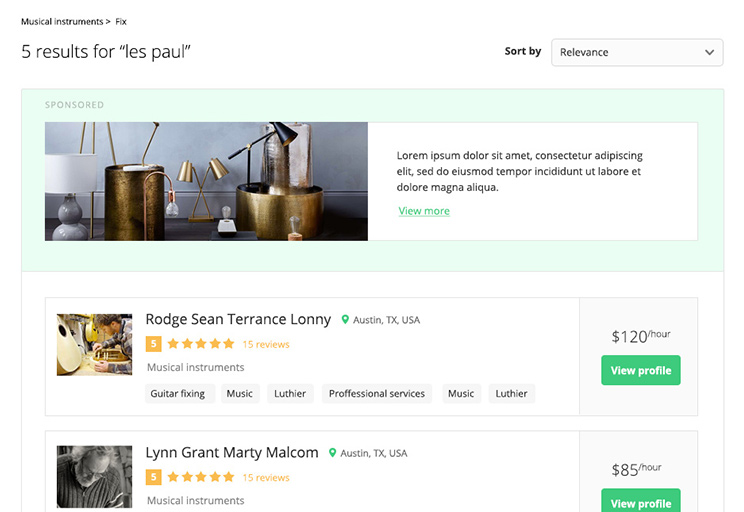Click Rodge's green location pin icon
The height and width of the screenshot is (512, 744).
click(345, 320)
